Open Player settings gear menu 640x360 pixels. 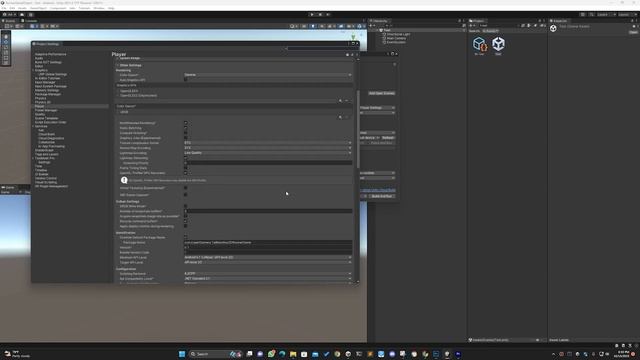tap(356, 54)
